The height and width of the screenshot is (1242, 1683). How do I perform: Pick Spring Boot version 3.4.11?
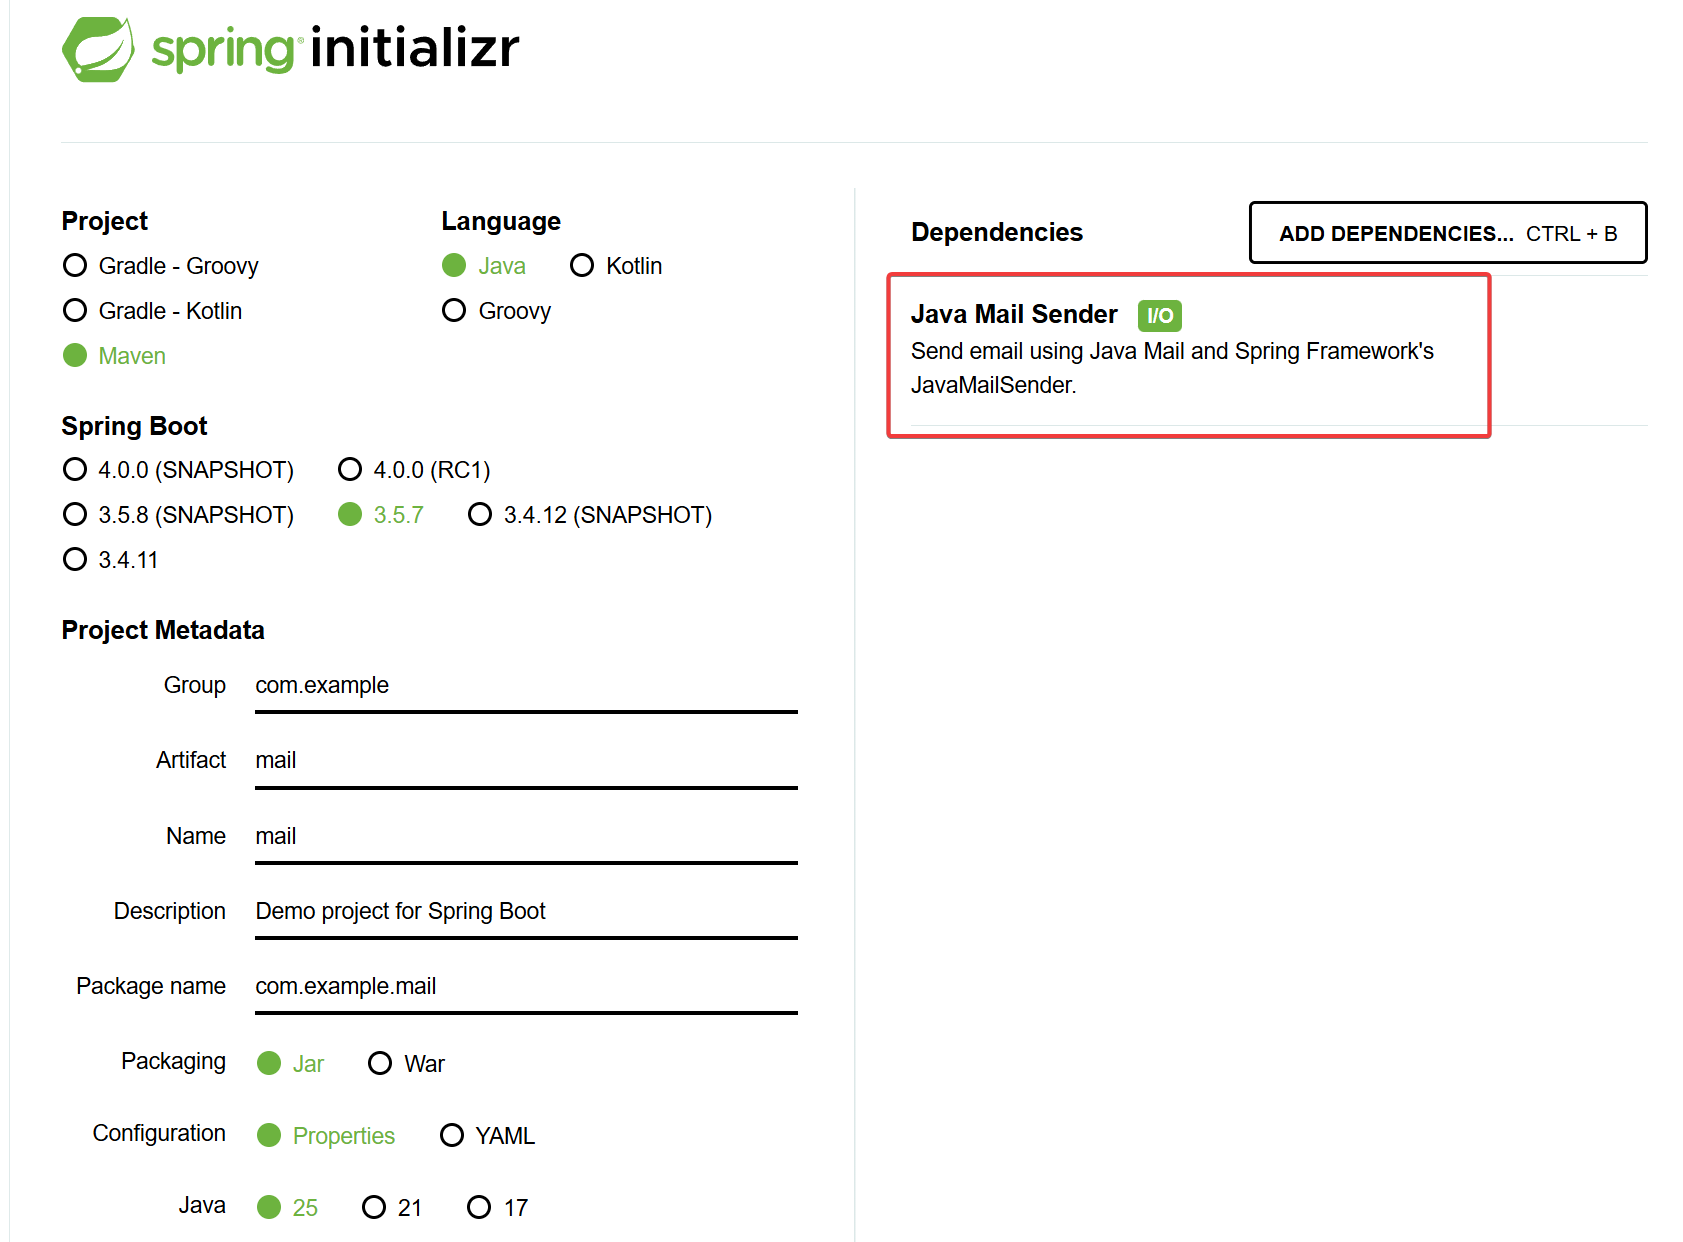point(75,560)
